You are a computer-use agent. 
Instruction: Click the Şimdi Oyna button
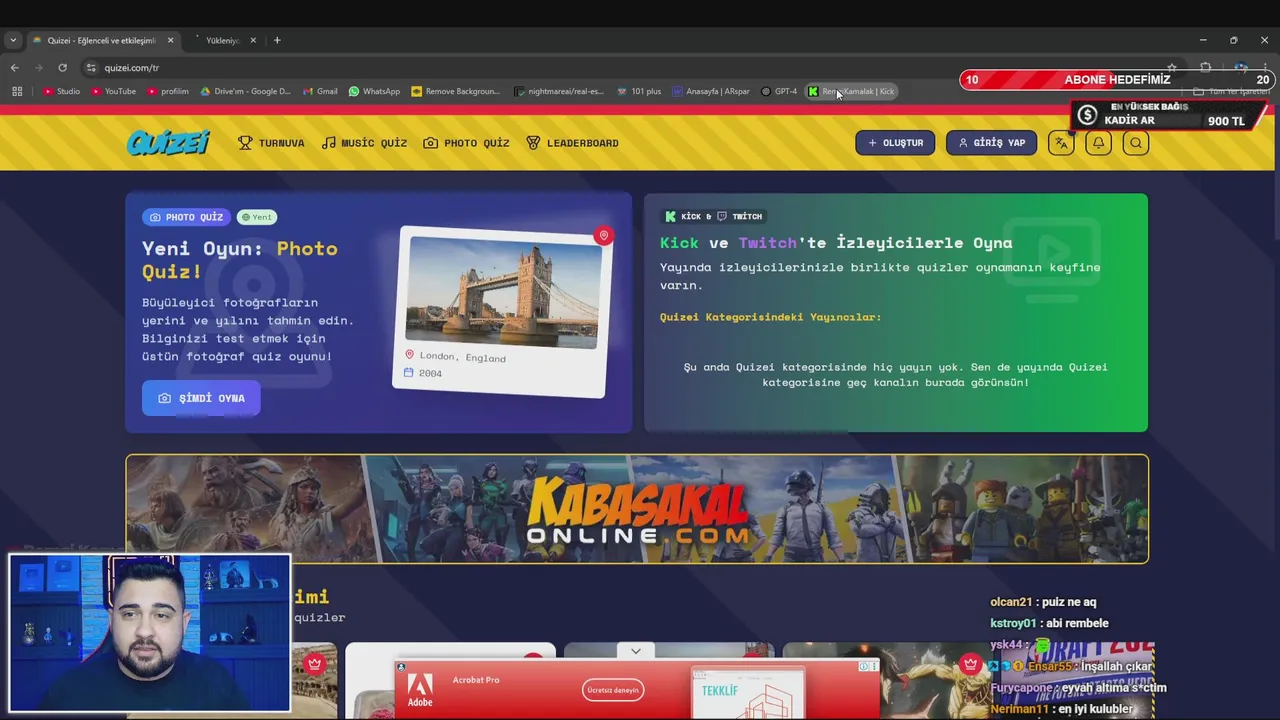click(x=201, y=398)
